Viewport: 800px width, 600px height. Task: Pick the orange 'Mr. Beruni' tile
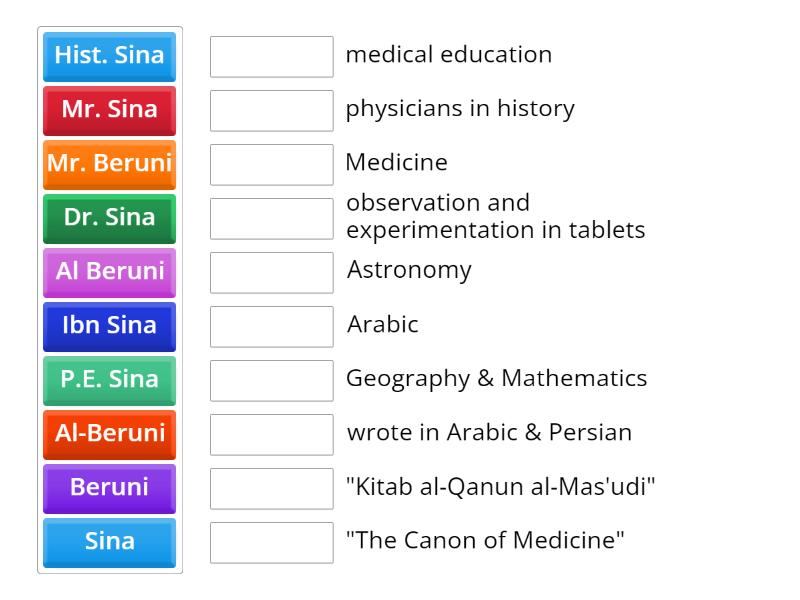tap(109, 165)
